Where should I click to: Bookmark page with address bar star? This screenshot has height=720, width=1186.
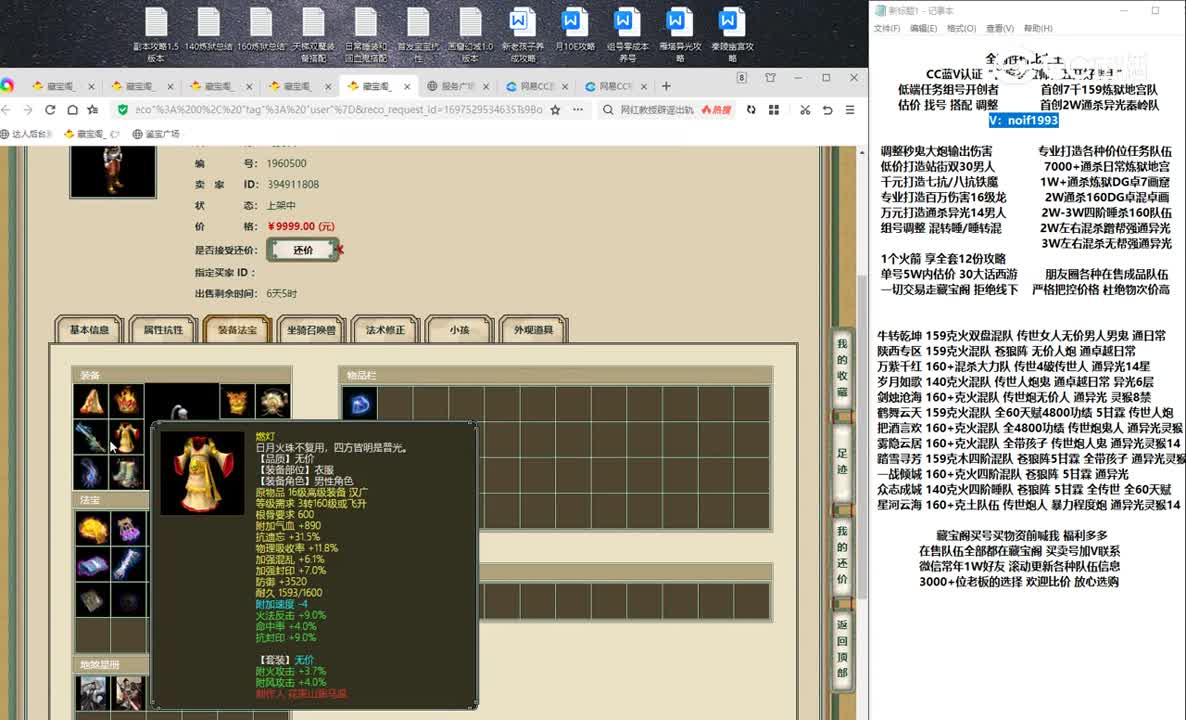pos(555,110)
